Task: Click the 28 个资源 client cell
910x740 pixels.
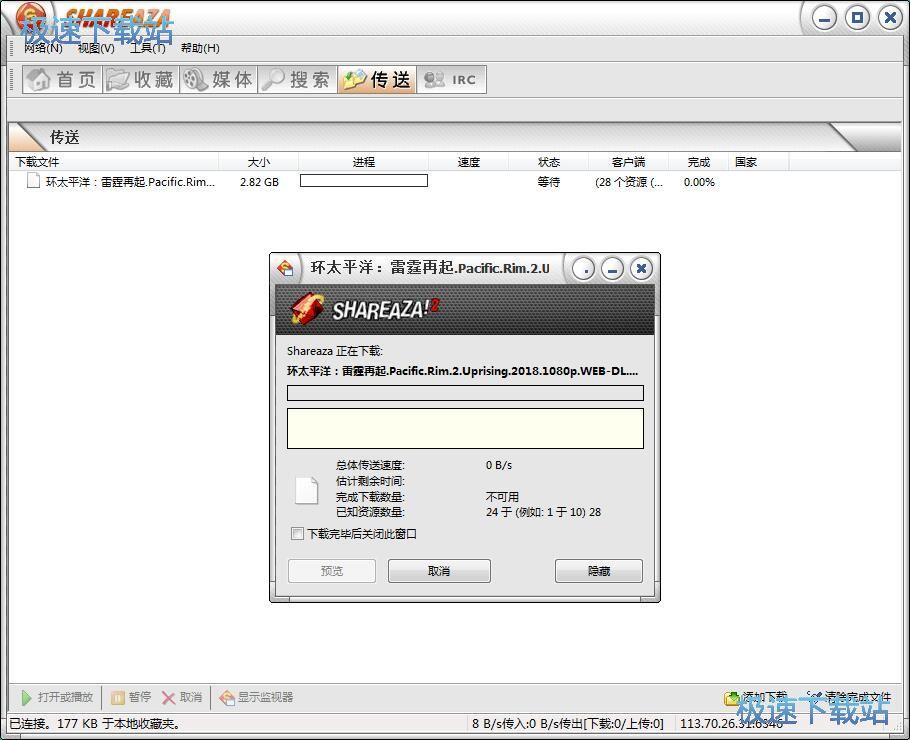Action: (629, 182)
